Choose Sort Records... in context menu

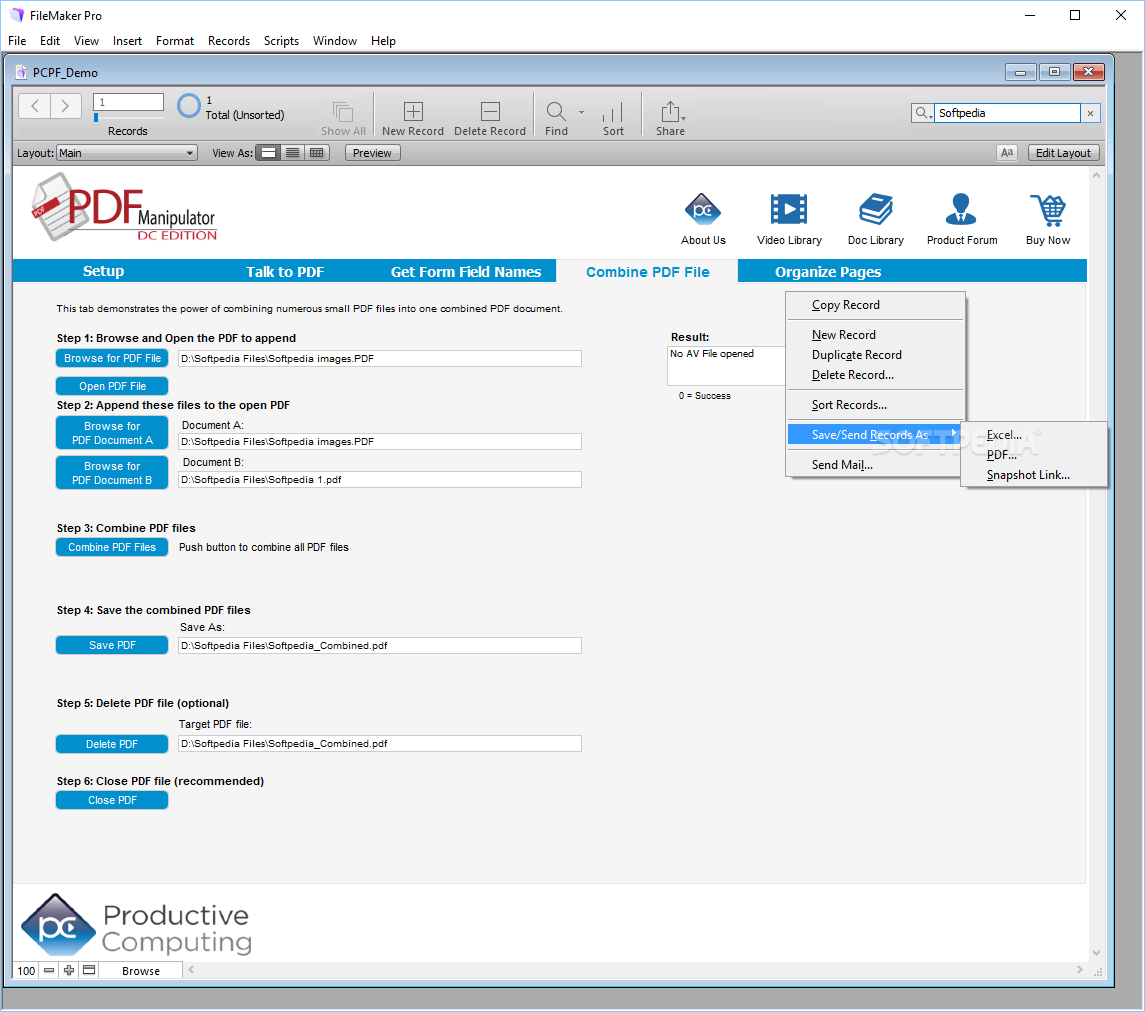click(x=875, y=405)
